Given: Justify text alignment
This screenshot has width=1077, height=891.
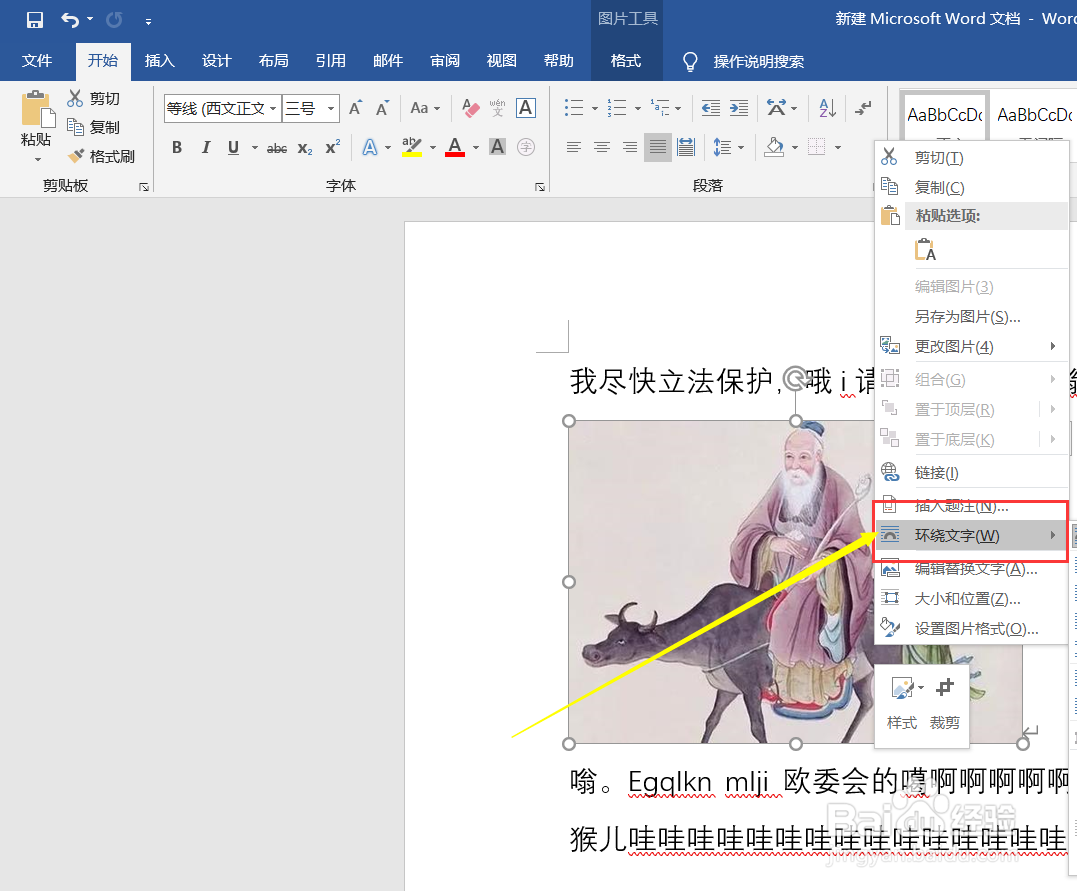Looking at the screenshot, I should click(x=657, y=147).
